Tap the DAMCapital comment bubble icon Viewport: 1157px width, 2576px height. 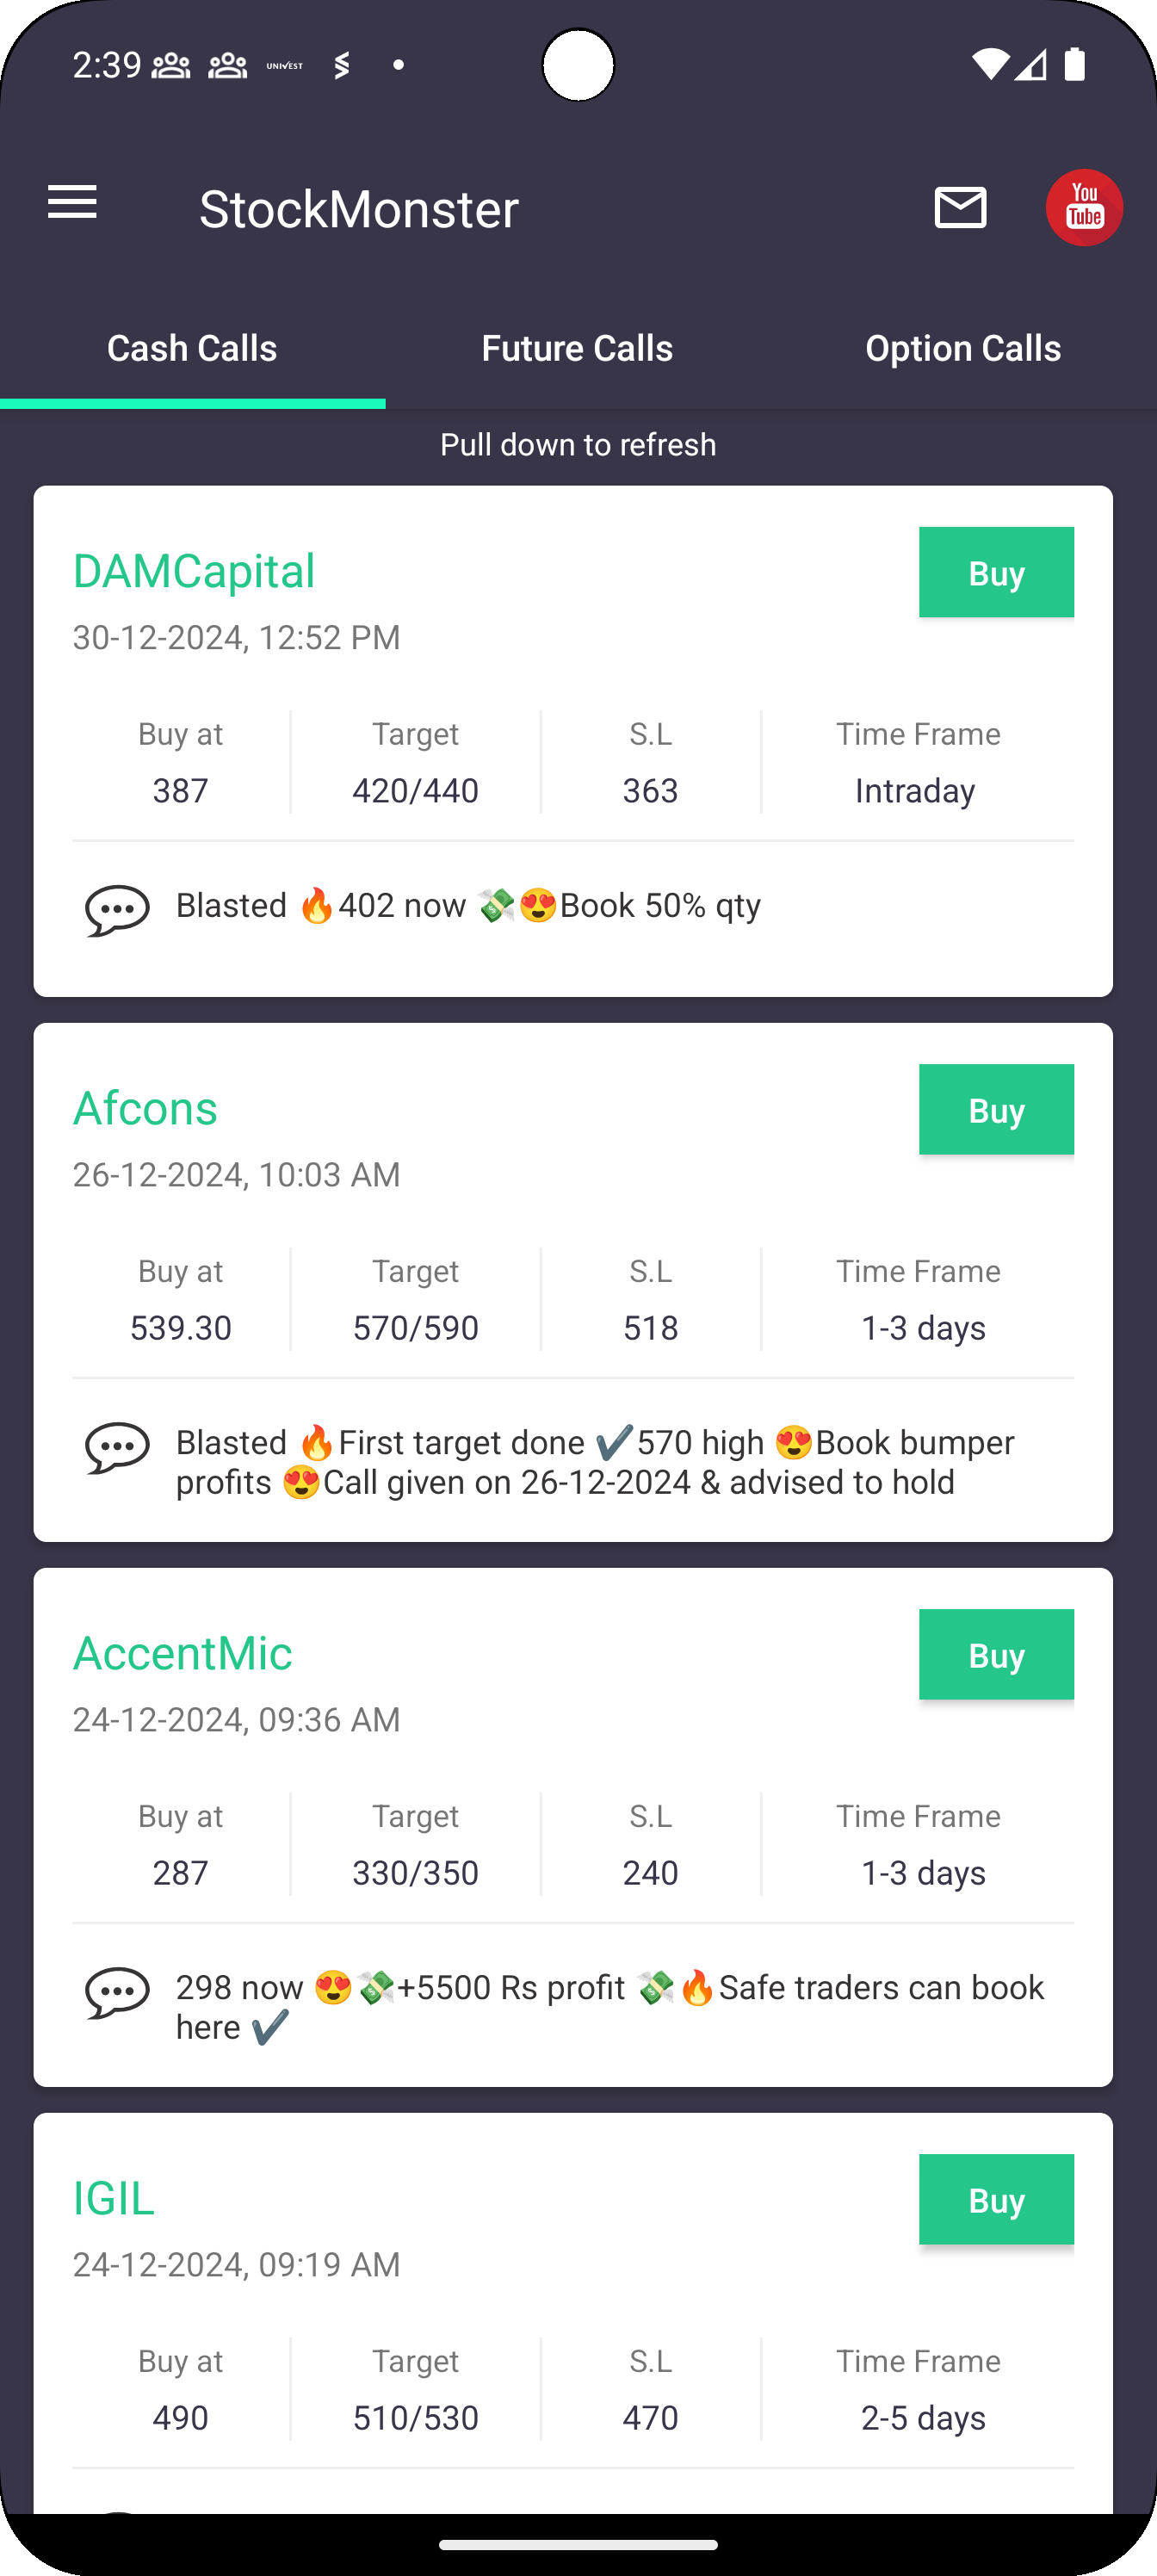point(118,910)
